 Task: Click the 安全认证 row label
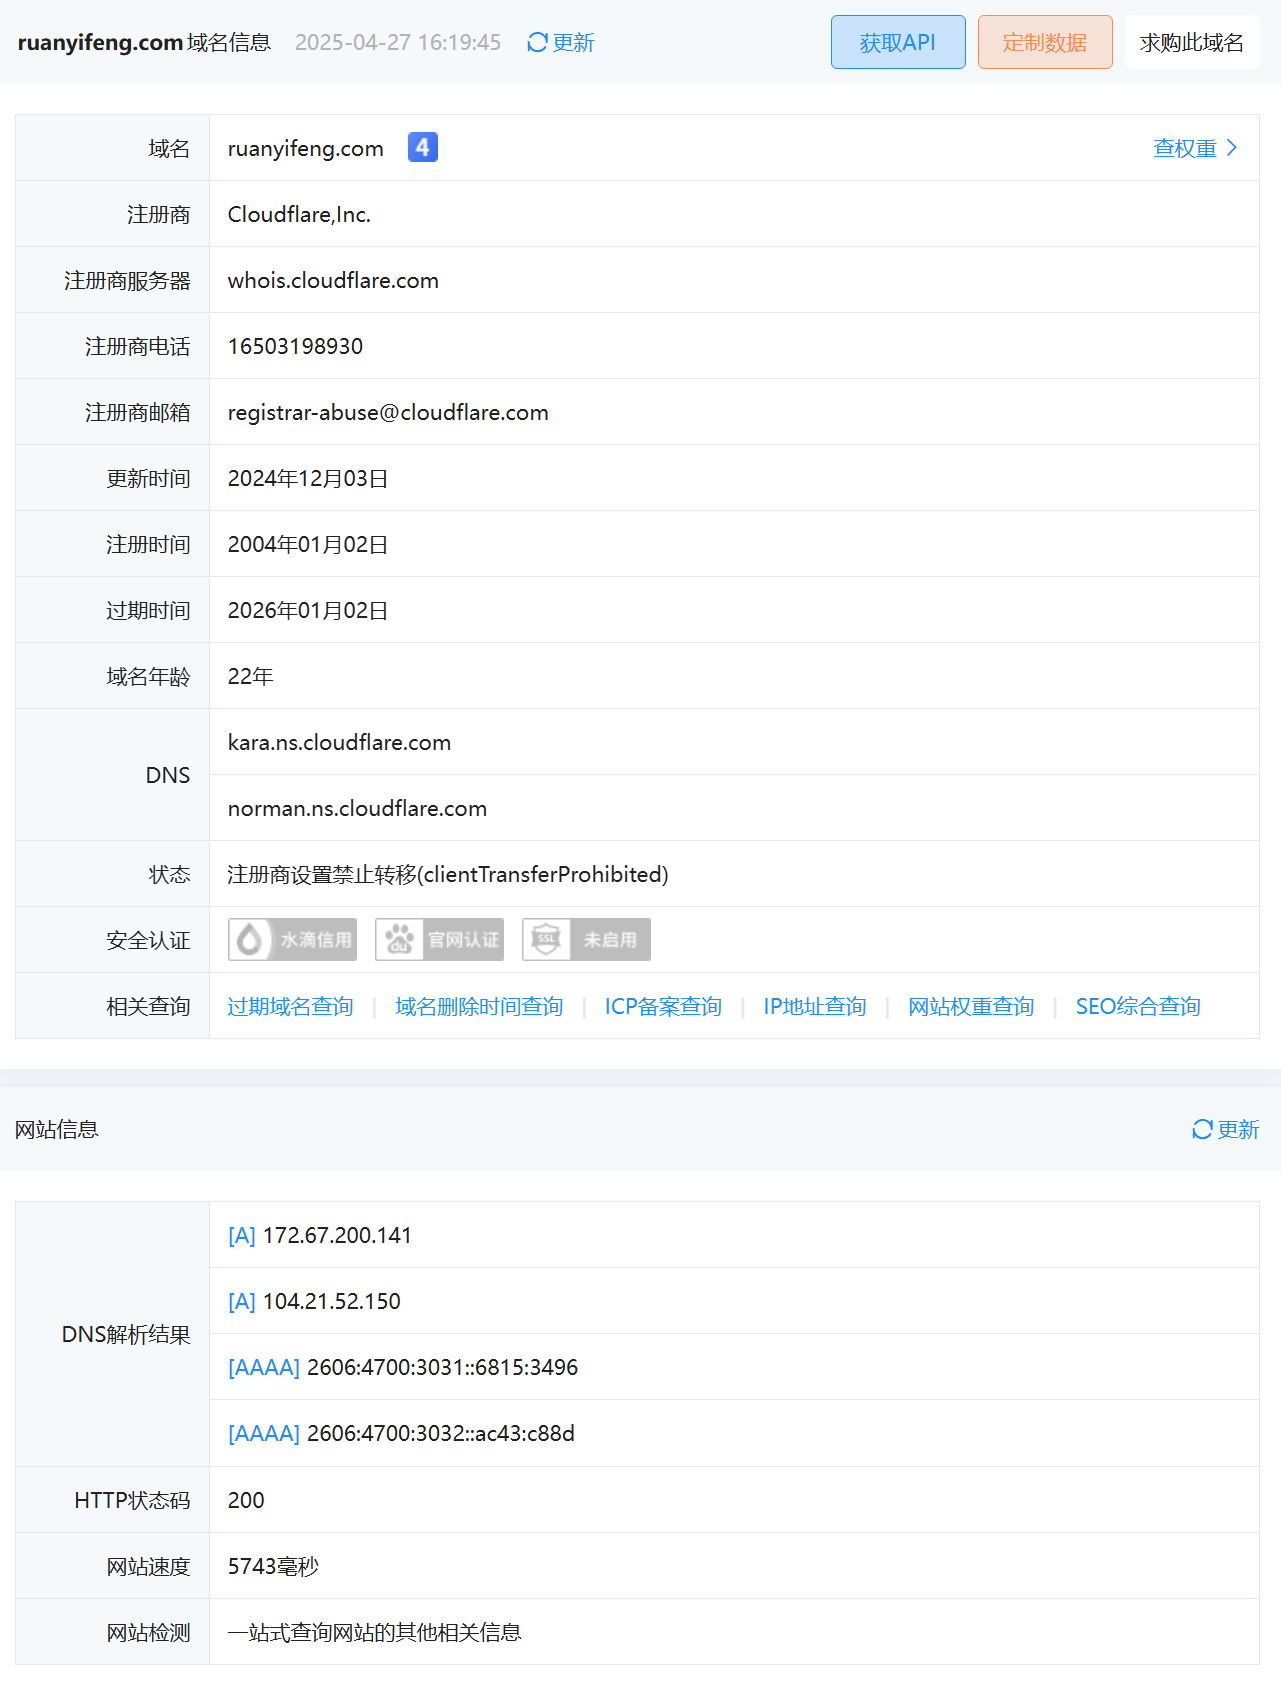coord(148,940)
